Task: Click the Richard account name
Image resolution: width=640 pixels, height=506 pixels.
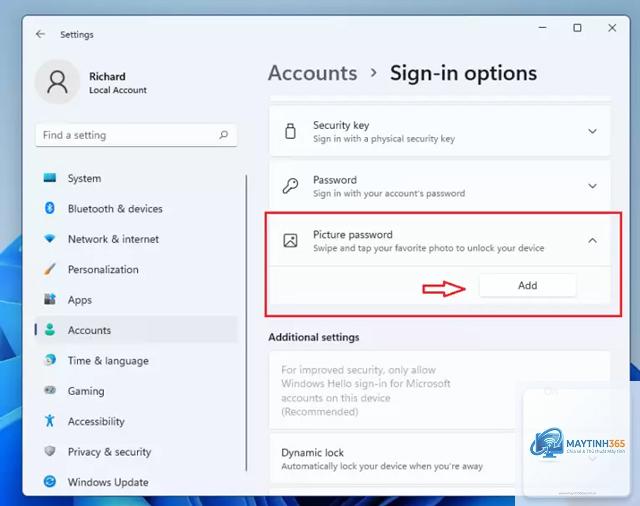Action: point(107,76)
